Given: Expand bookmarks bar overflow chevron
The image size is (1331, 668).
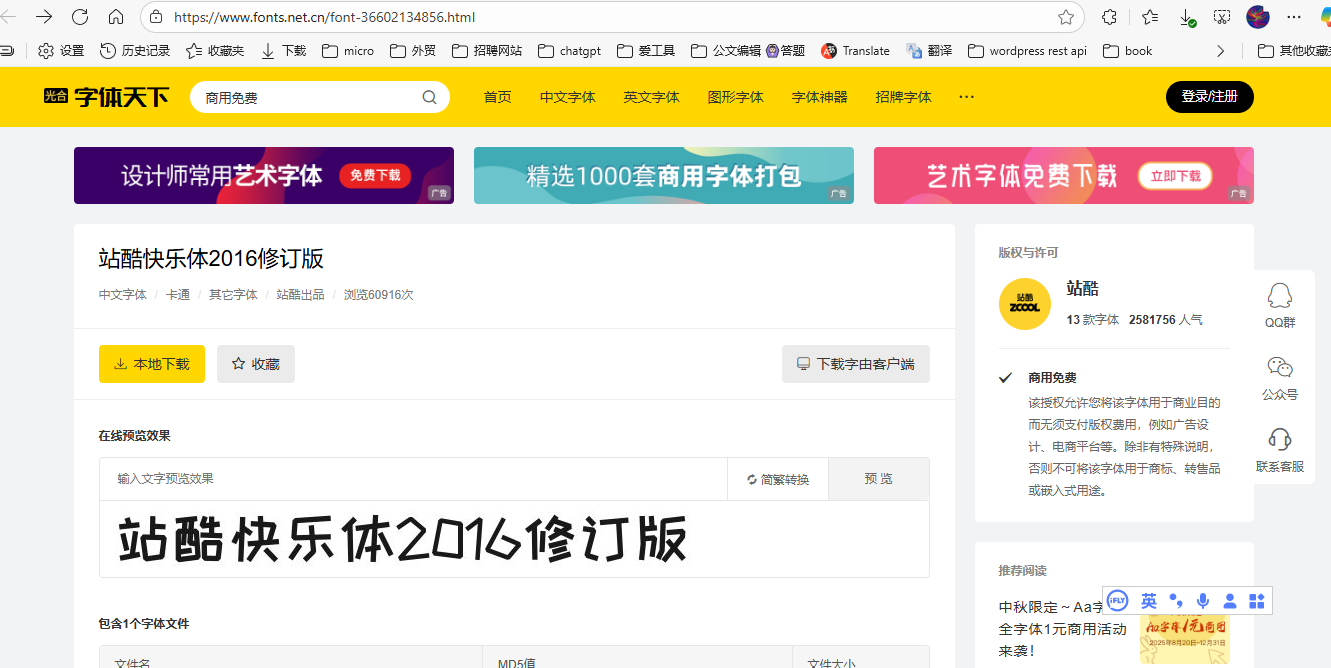Looking at the screenshot, I should pyautogui.click(x=1220, y=51).
